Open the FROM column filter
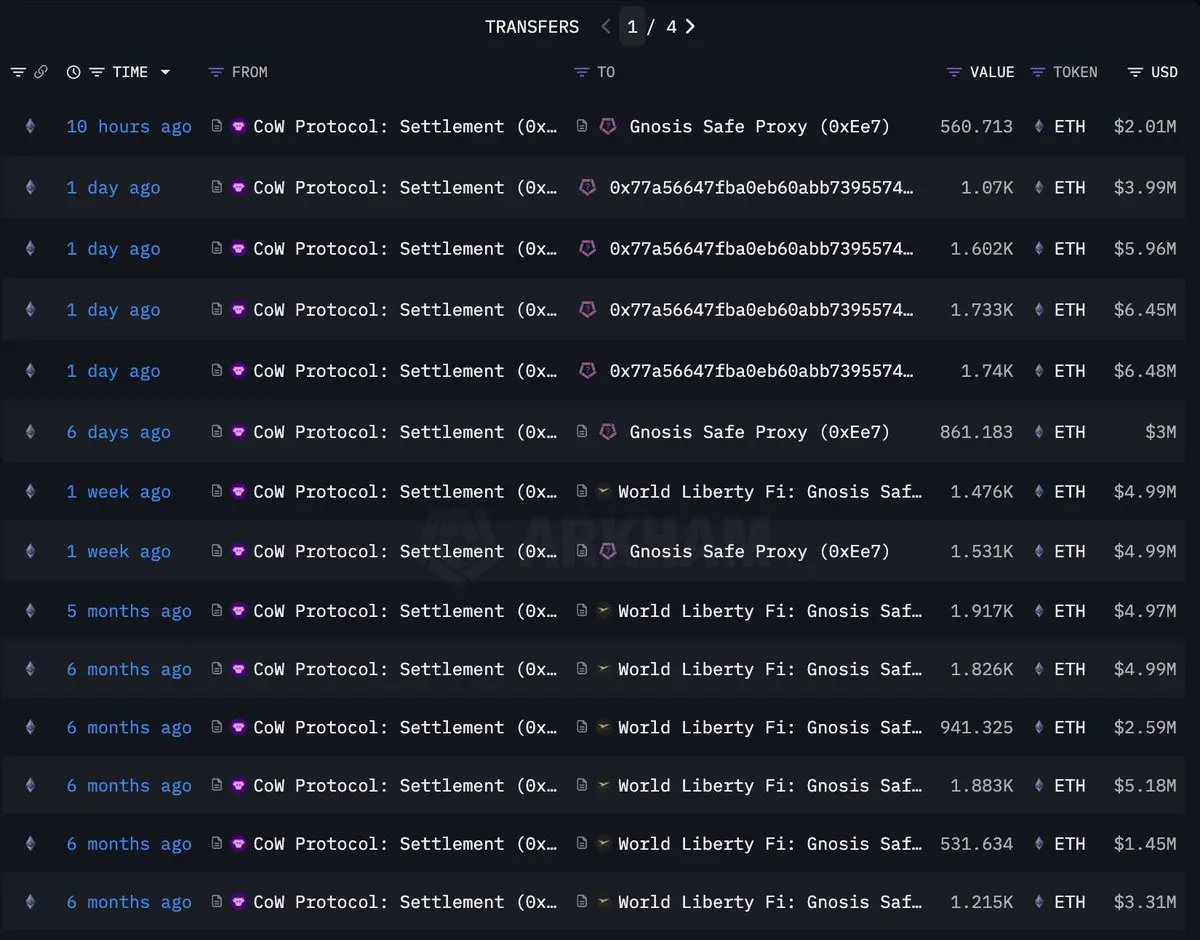Screen dimensions: 1200x940 pyautogui.click(x=216, y=72)
